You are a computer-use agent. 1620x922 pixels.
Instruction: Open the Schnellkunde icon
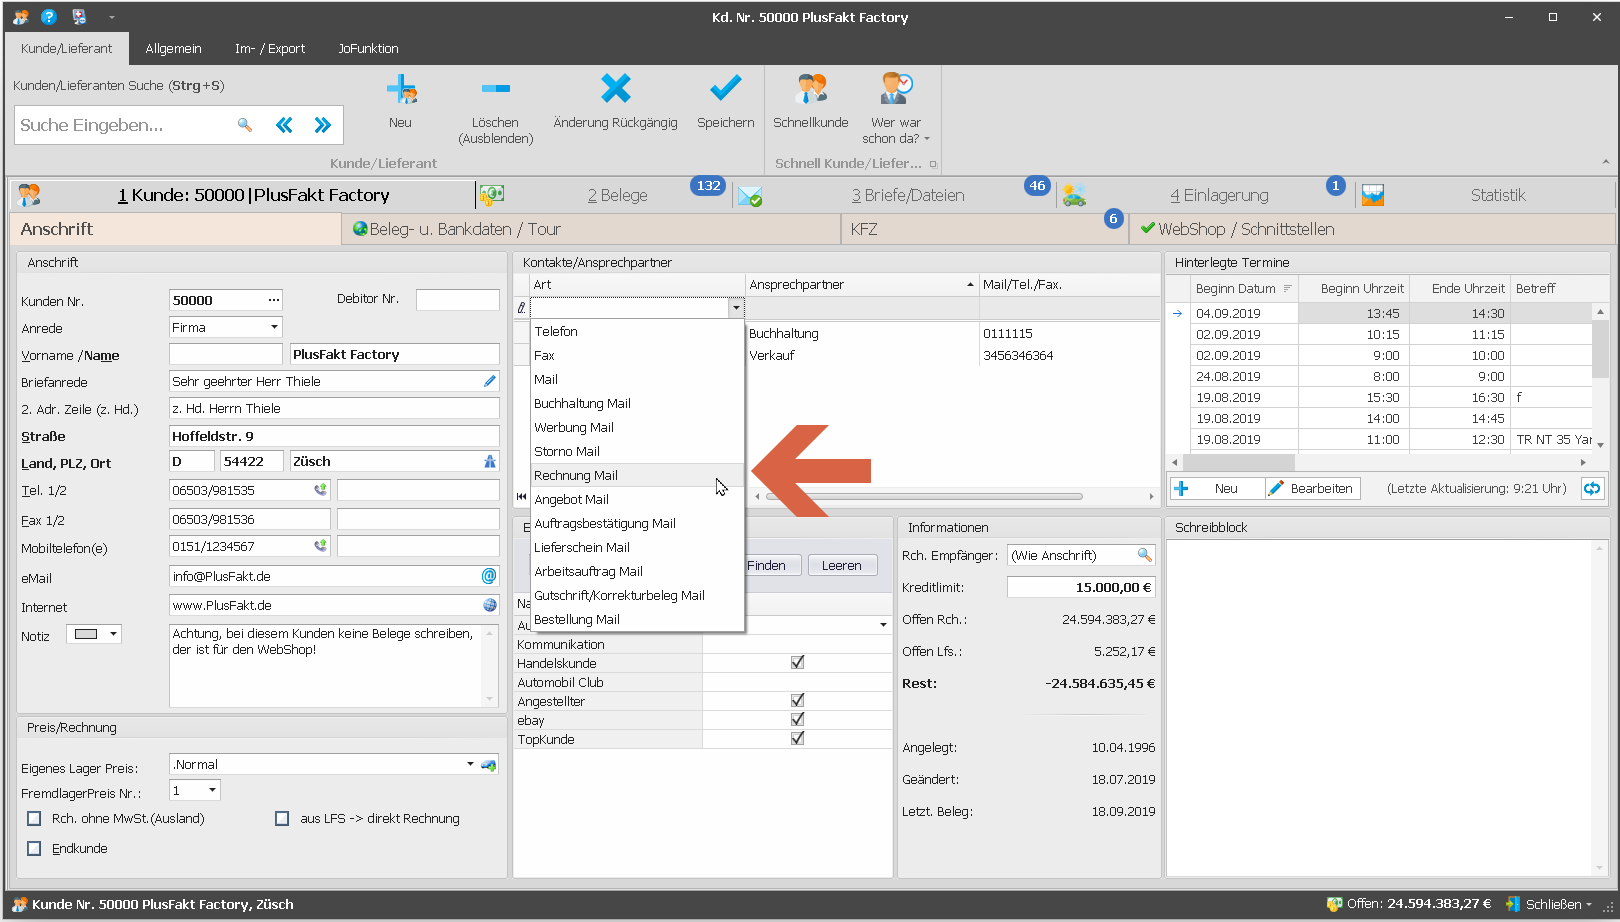[x=811, y=89]
